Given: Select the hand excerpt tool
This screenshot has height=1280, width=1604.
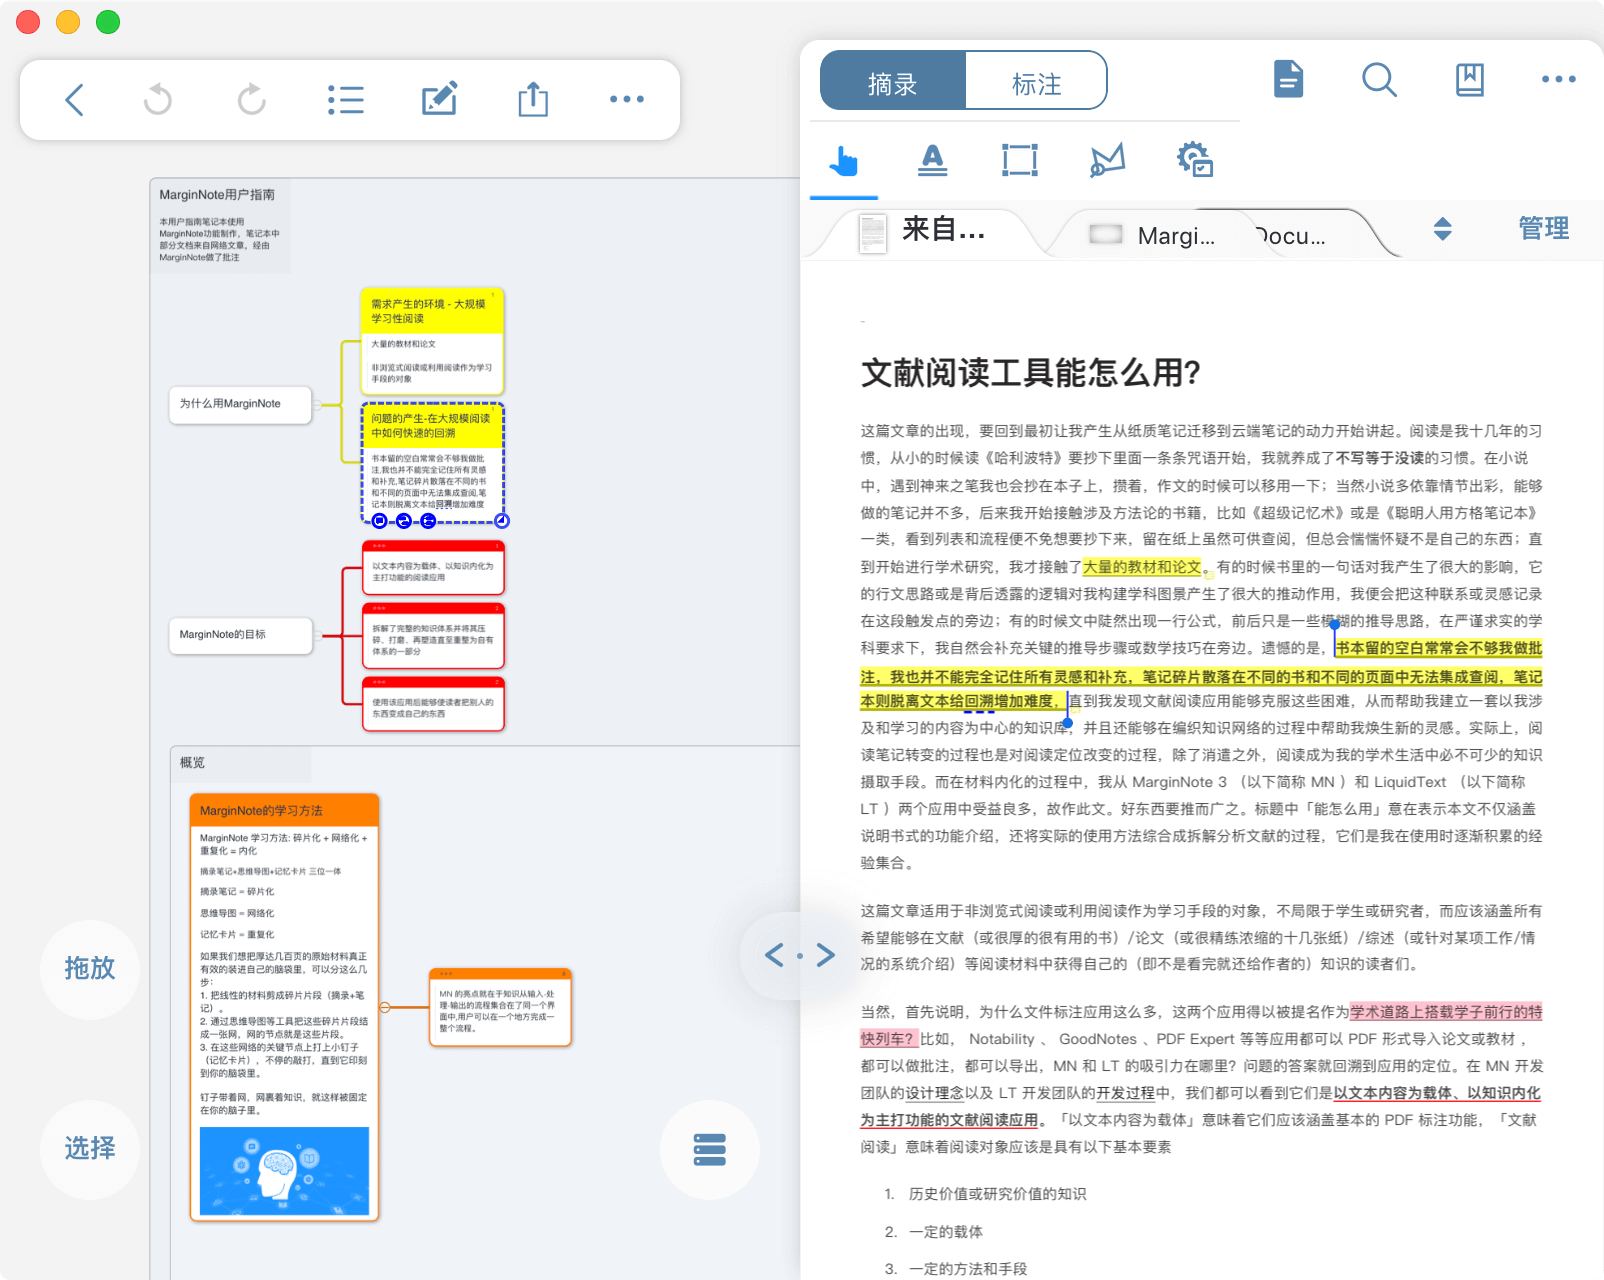Looking at the screenshot, I should (843, 160).
